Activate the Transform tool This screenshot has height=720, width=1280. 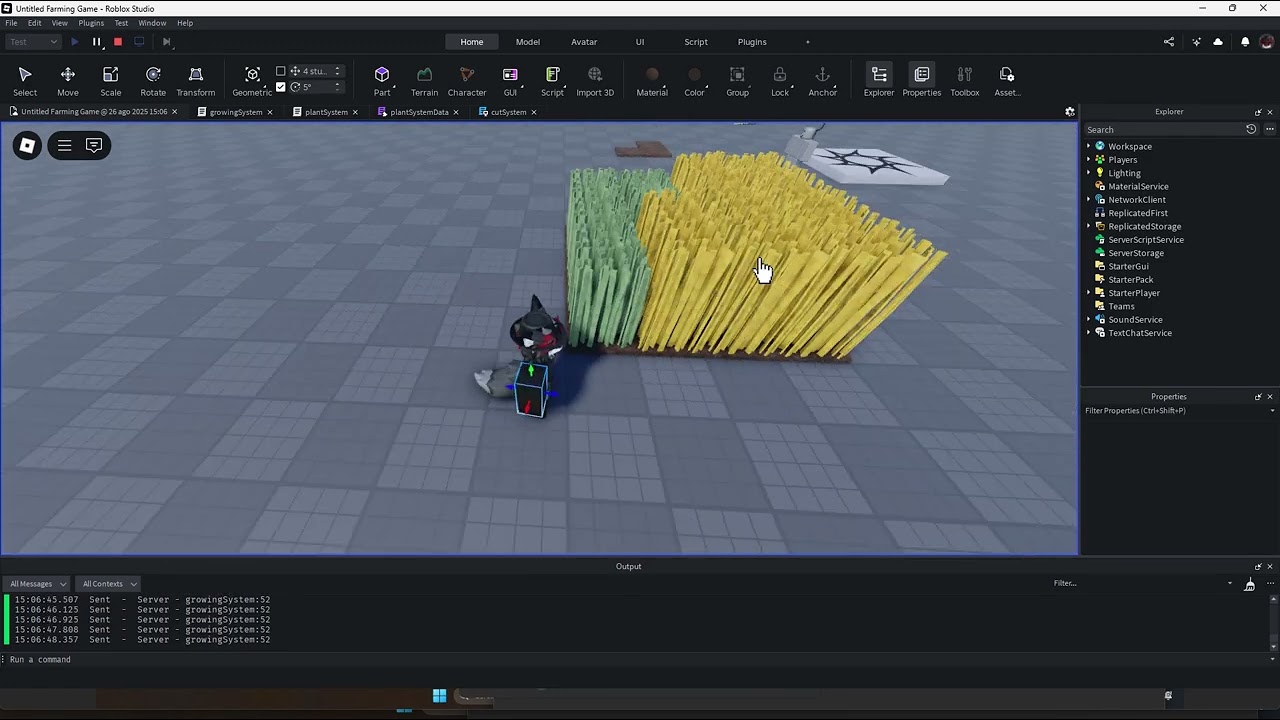(196, 80)
